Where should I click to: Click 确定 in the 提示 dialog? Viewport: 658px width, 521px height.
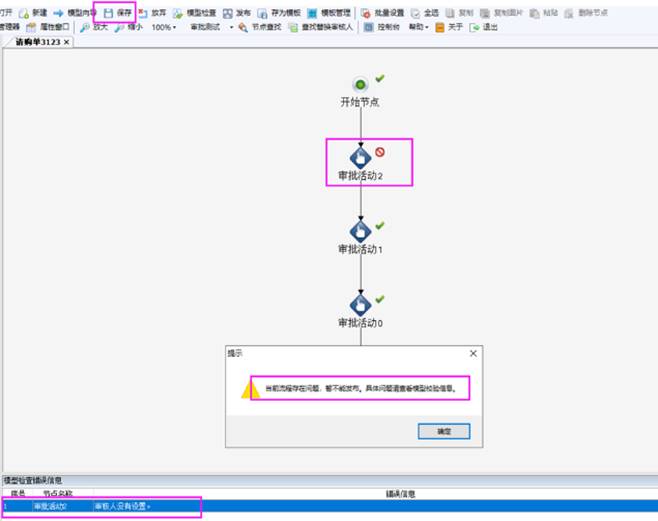coord(443,431)
